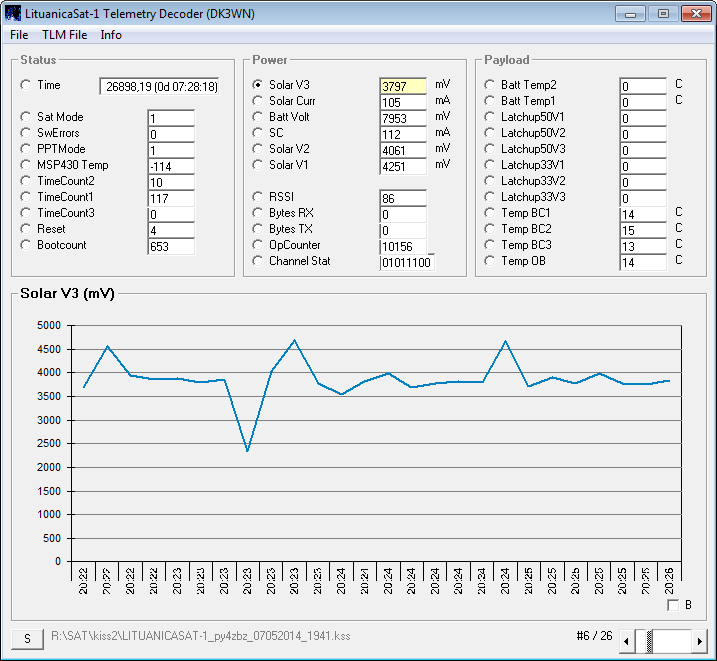Select the Latchup33V3 radio button
Screen dimensions: 717x661
[489, 197]
